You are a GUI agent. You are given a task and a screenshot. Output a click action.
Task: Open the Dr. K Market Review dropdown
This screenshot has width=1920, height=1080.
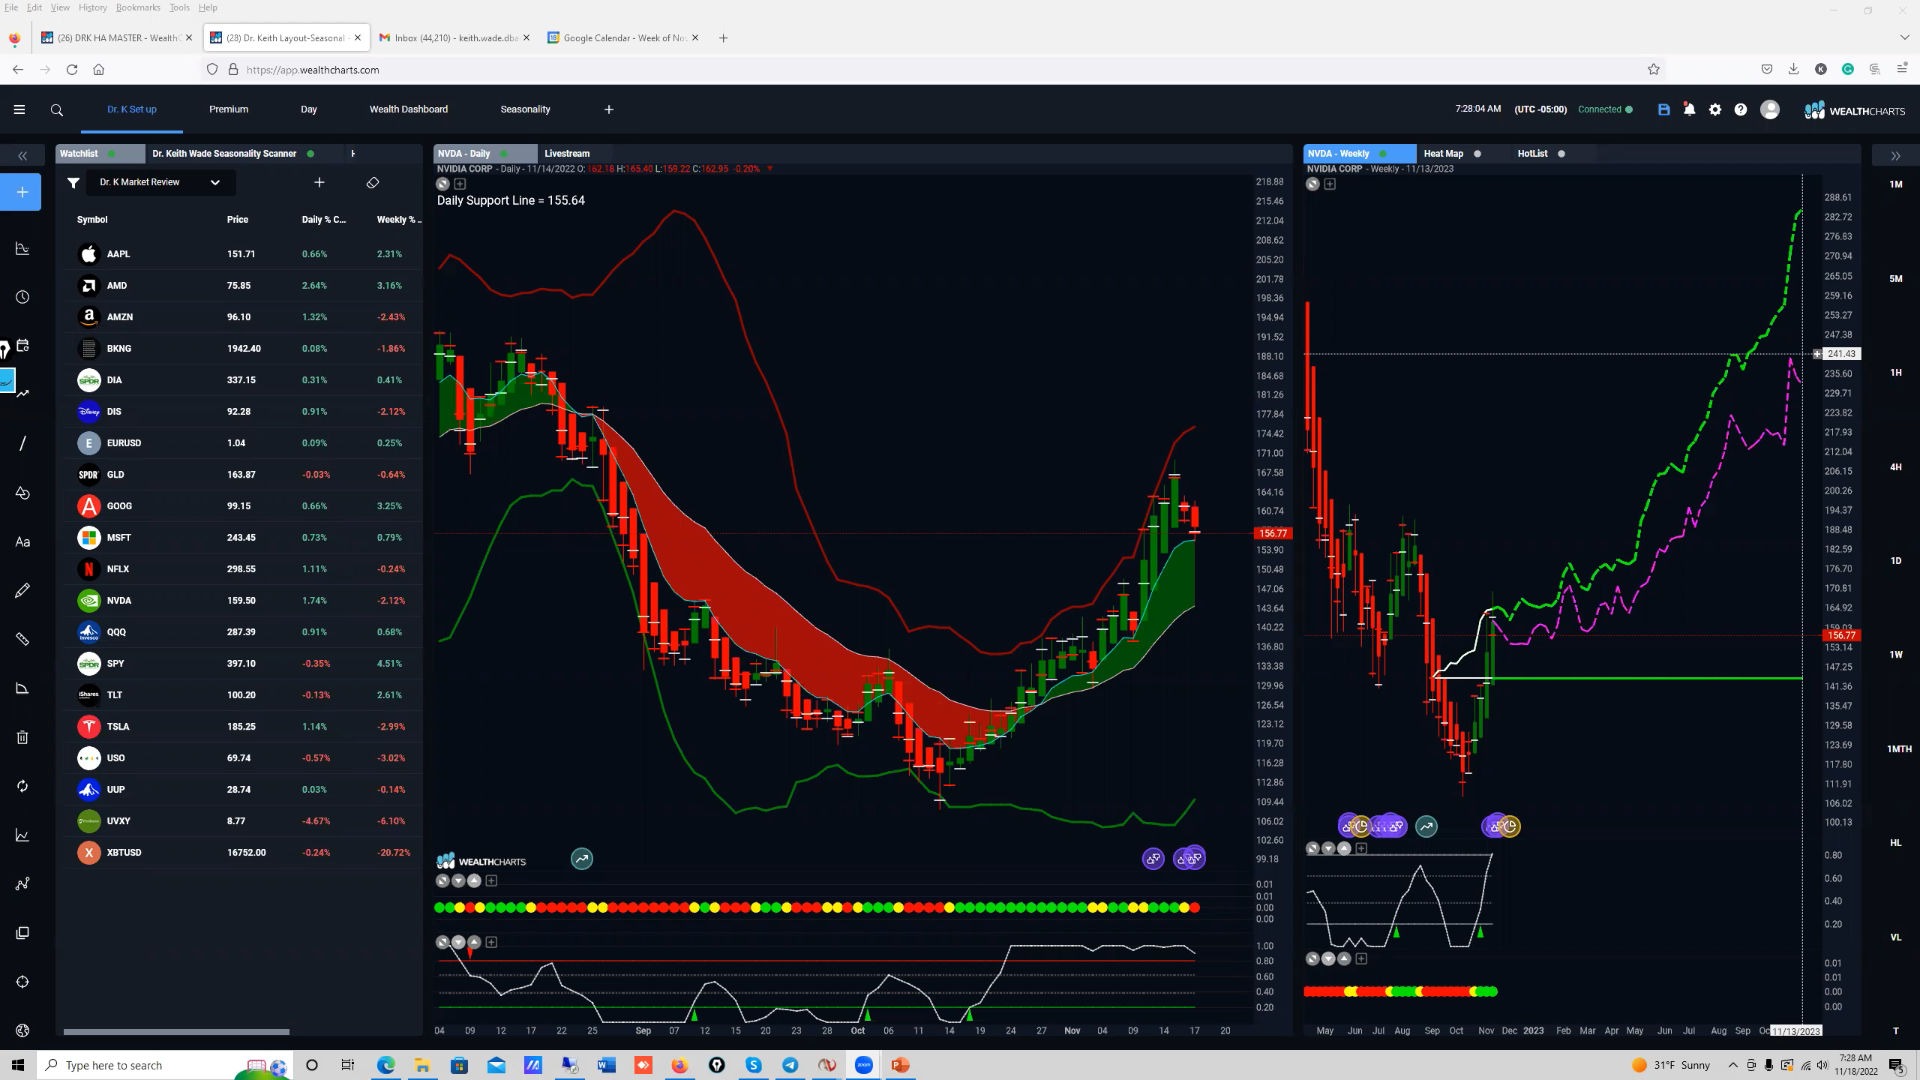(160, 183)
